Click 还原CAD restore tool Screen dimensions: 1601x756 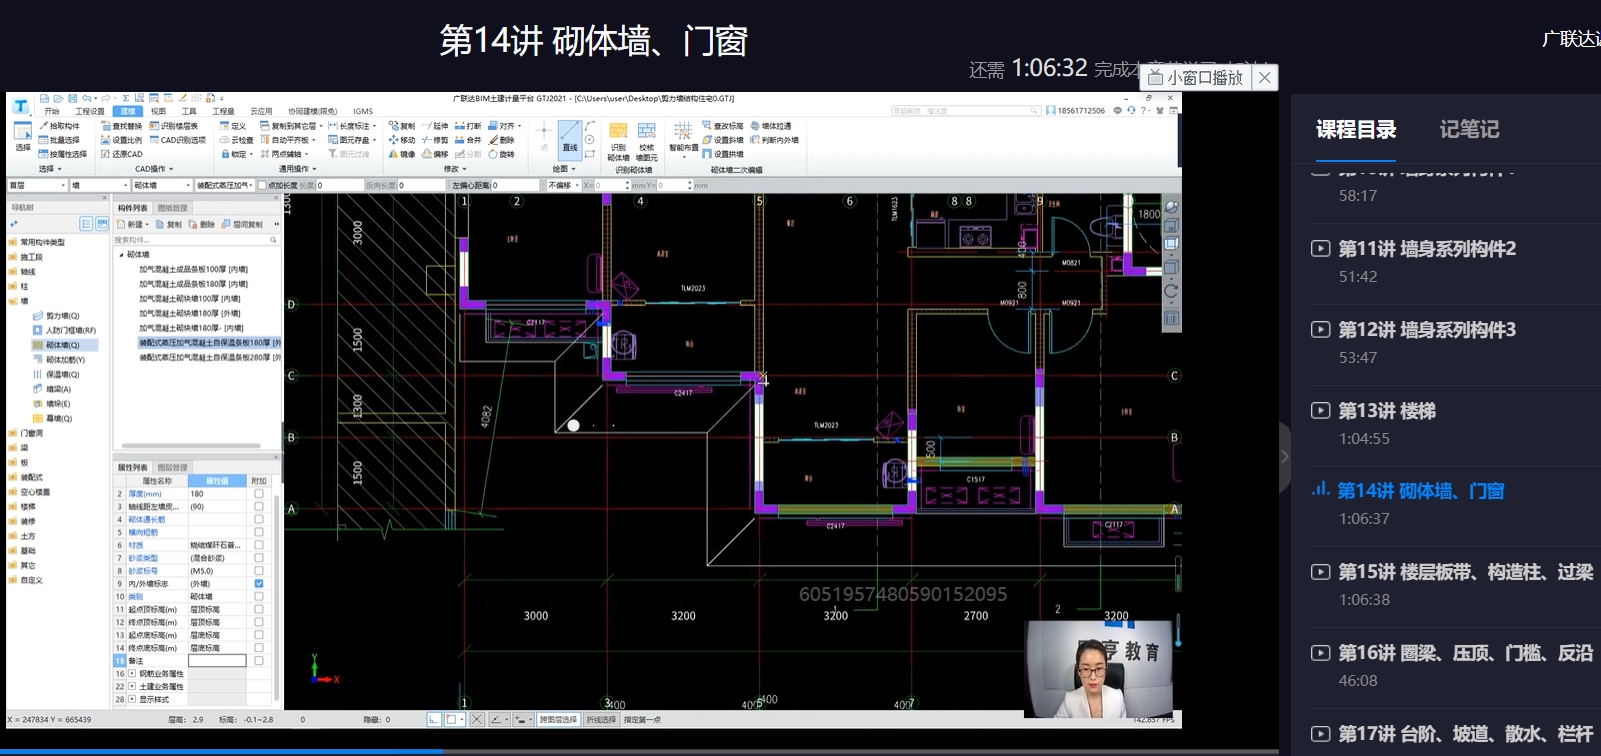click(x=122, y=154)
